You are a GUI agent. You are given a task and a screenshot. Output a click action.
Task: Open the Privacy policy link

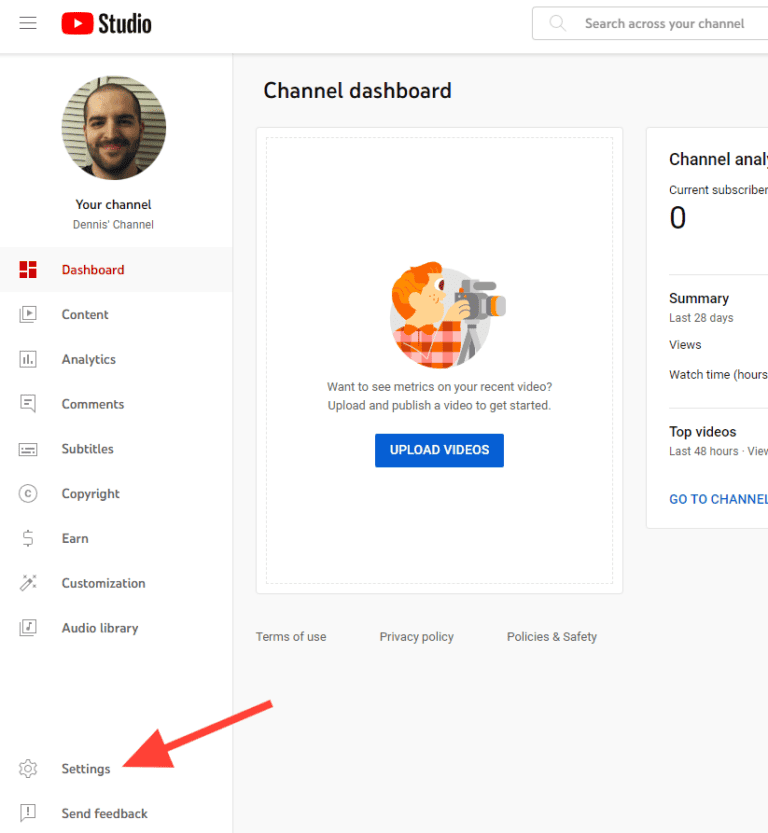(416, 636)
